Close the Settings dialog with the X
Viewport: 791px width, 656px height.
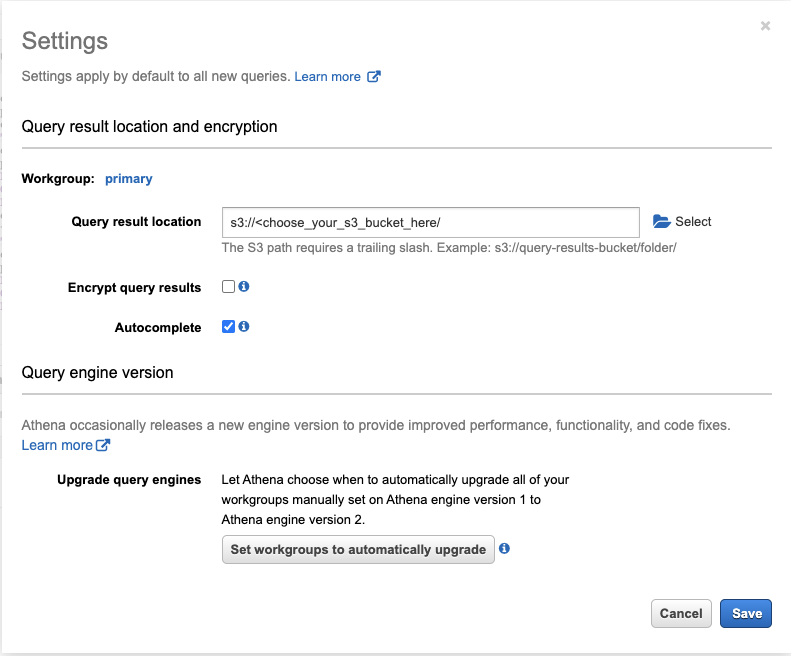(x=765, y=26)
